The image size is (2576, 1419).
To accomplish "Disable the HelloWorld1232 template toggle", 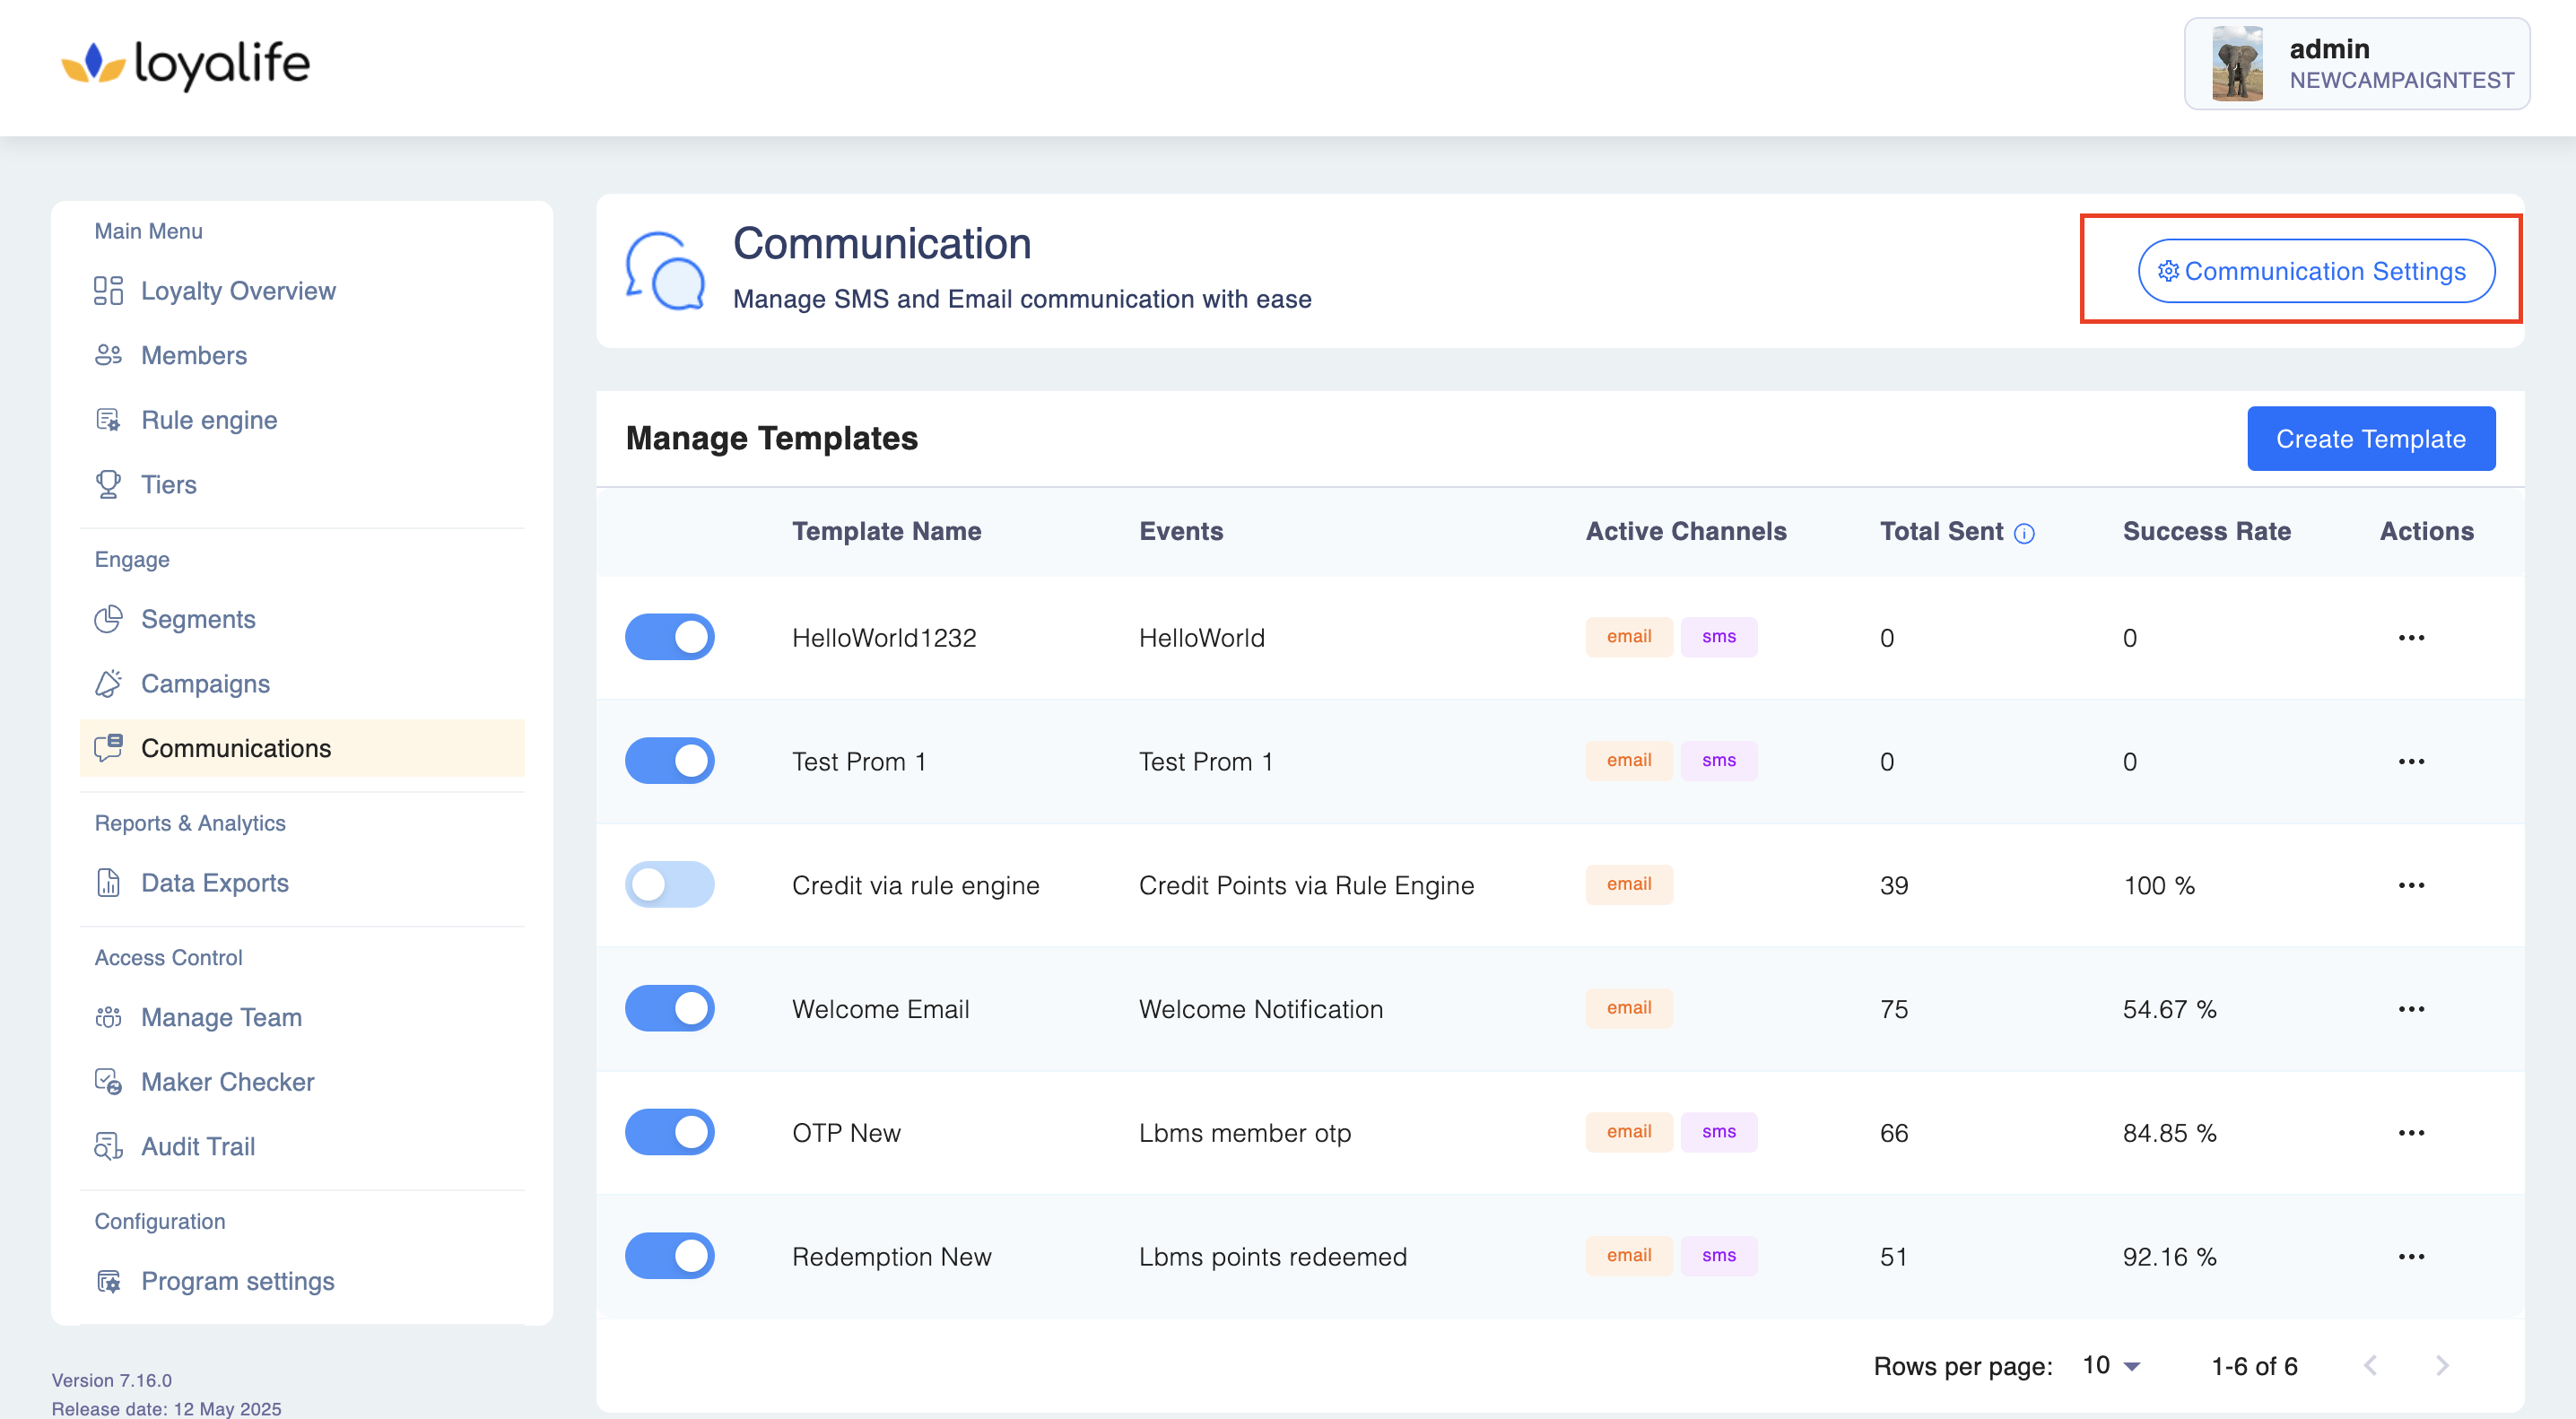I will point(669,637).
